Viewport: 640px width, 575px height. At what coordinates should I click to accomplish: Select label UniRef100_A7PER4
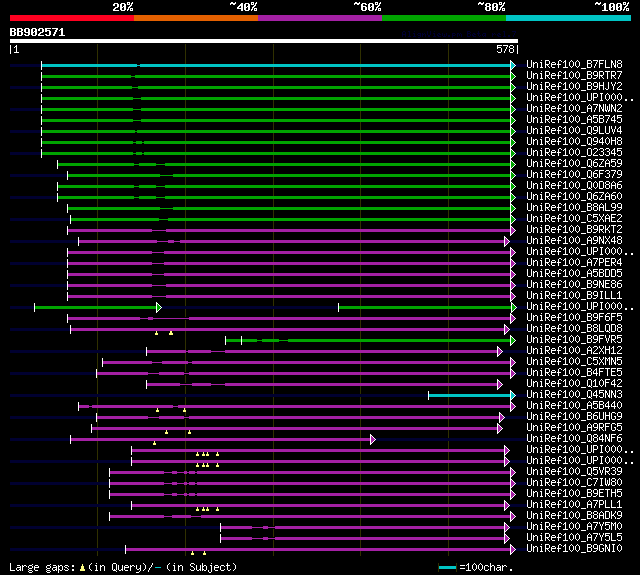click(x=574, y=262)
